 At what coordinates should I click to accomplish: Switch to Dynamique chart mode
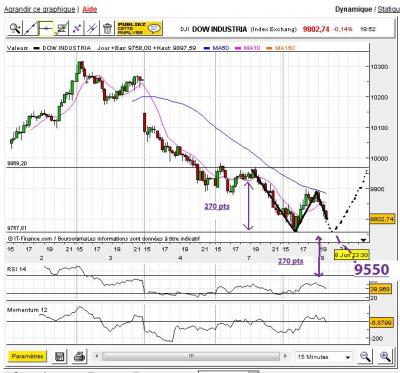353,9
